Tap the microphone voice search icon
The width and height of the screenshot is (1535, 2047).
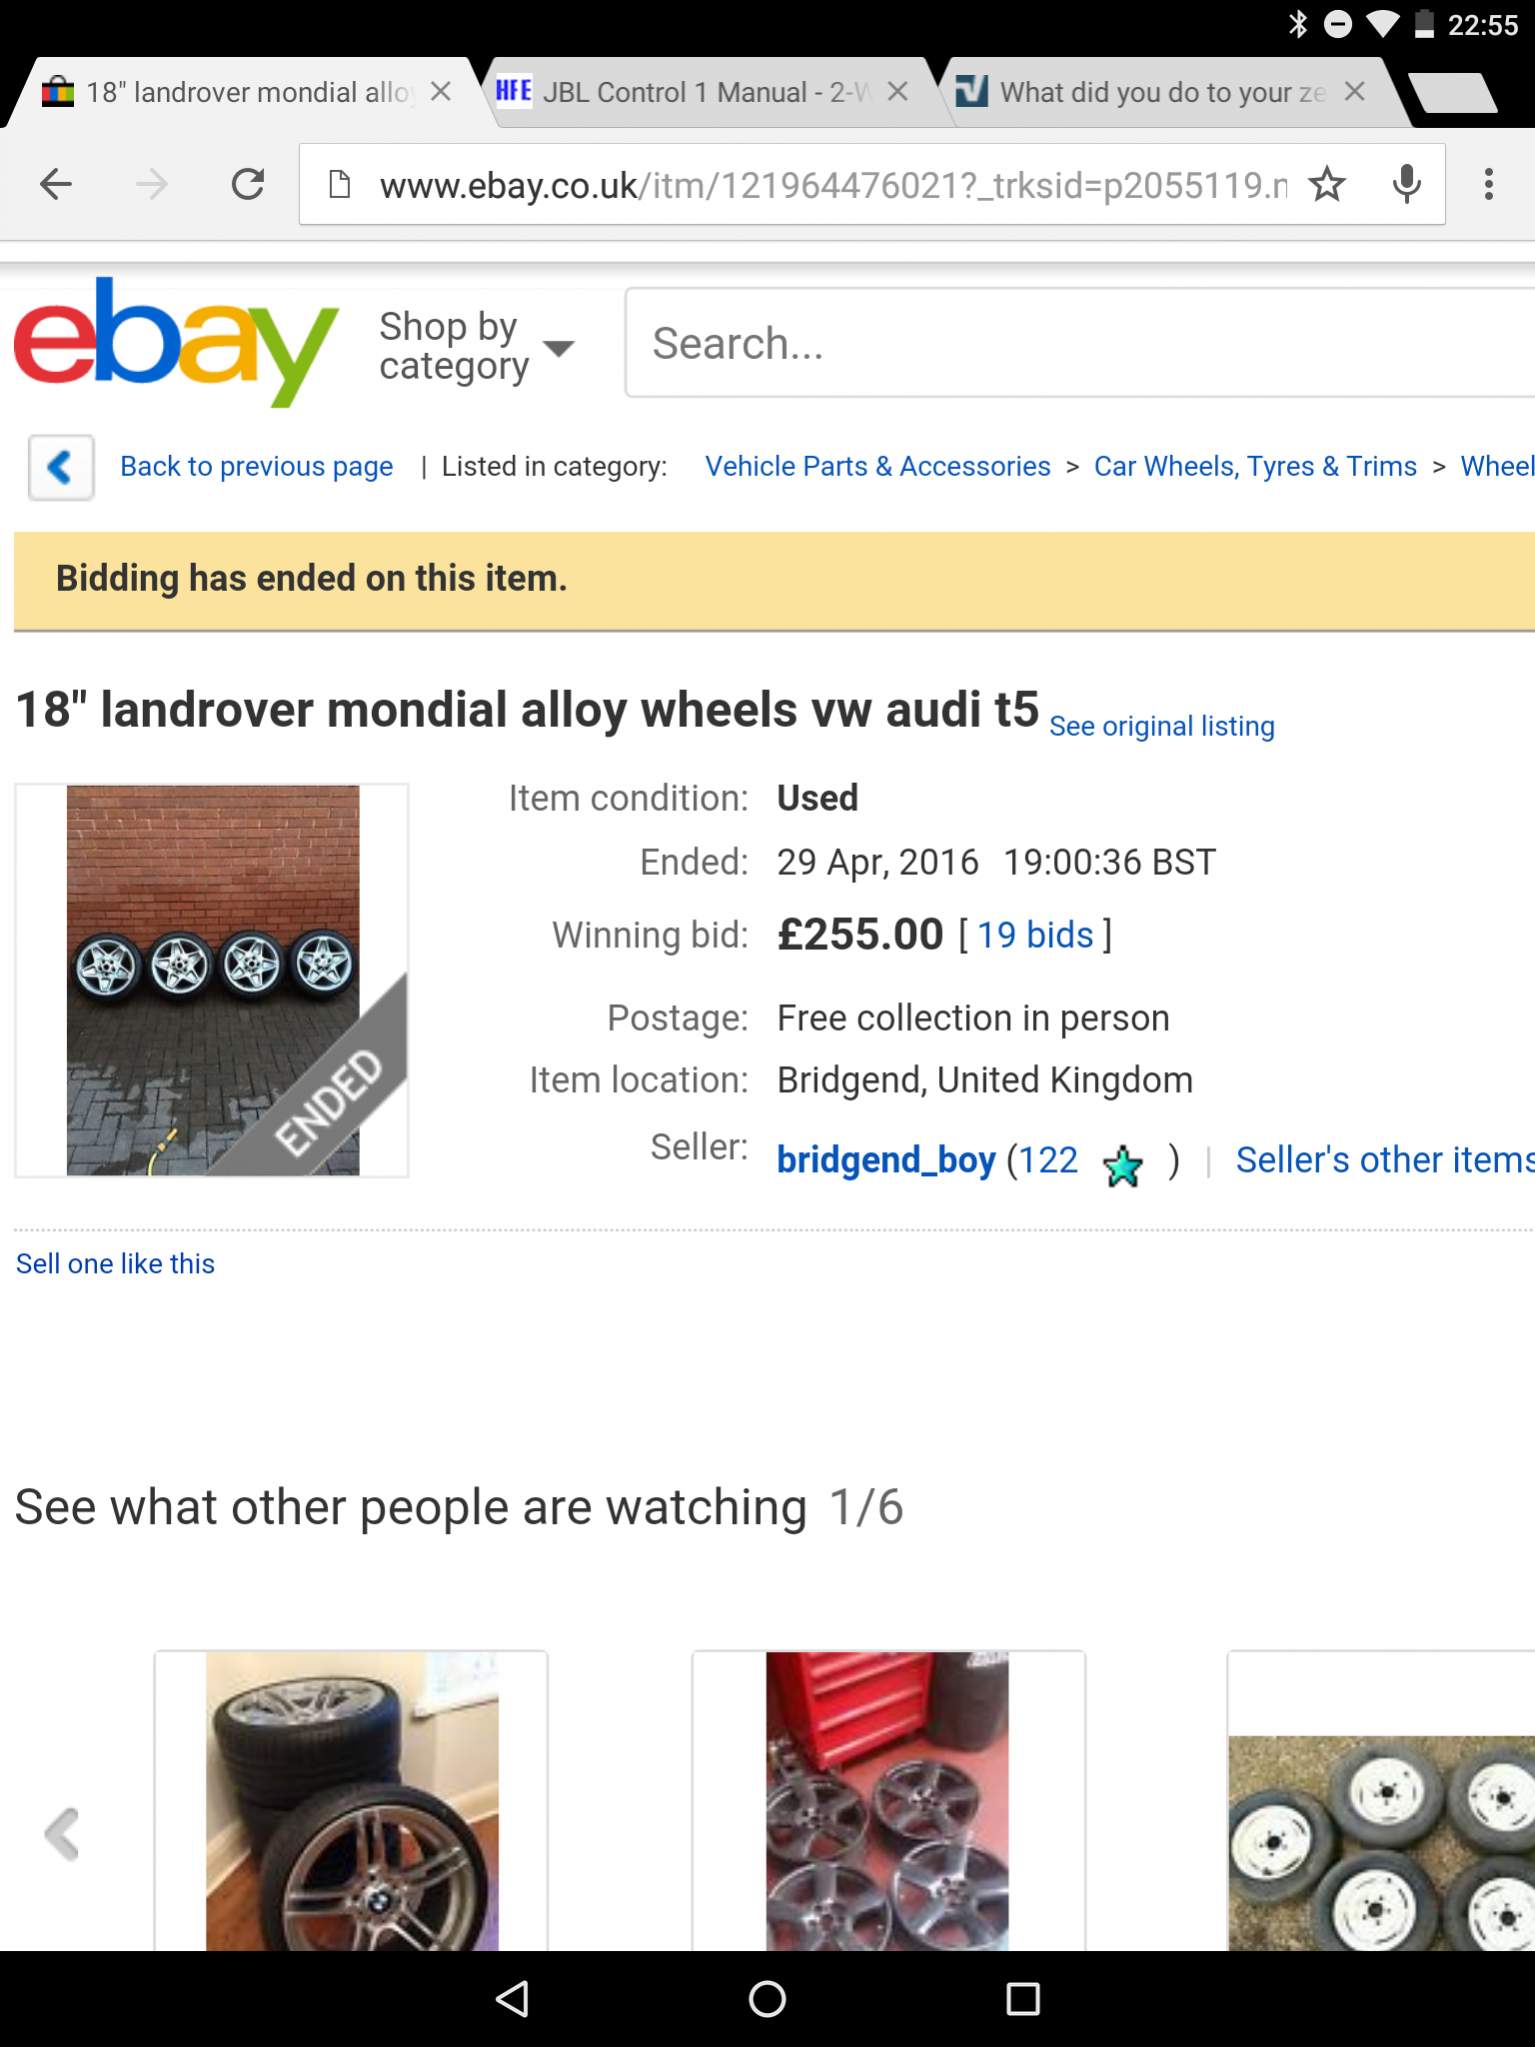(1406, 184)
